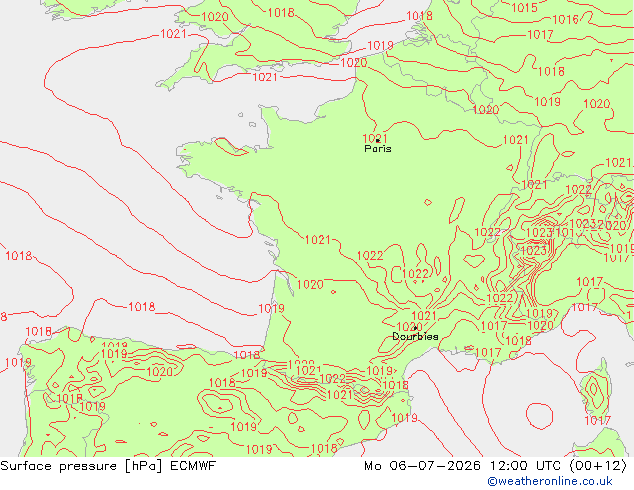Open the ©weatheronline.co.uk credit link
The image size is (634, 490).
pos(550,481)
